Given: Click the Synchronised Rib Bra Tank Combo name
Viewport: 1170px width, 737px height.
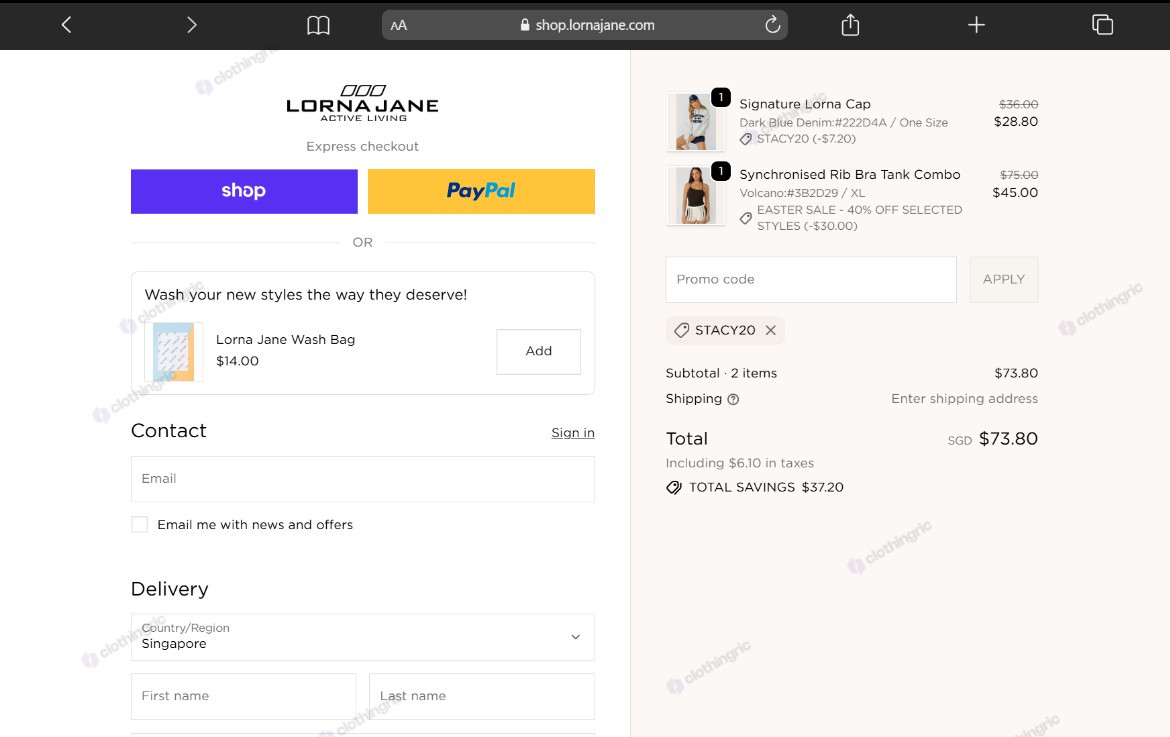Looking at the screenshot, I should pos(850,175).
